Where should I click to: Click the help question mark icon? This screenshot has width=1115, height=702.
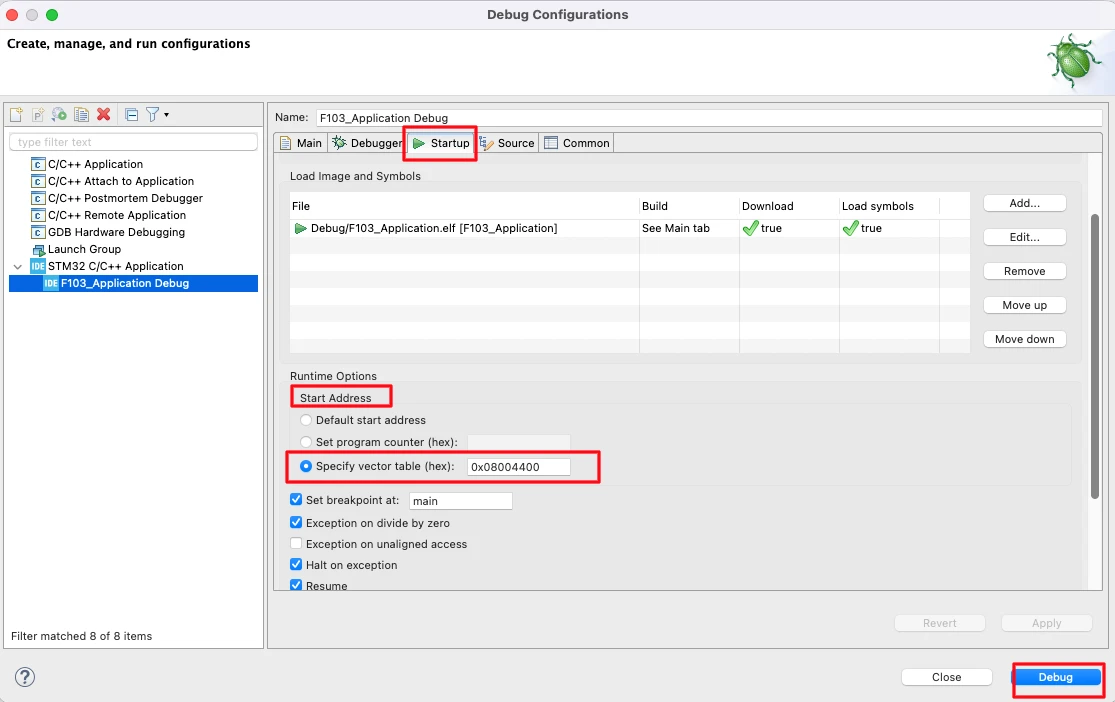click(24, 677)
